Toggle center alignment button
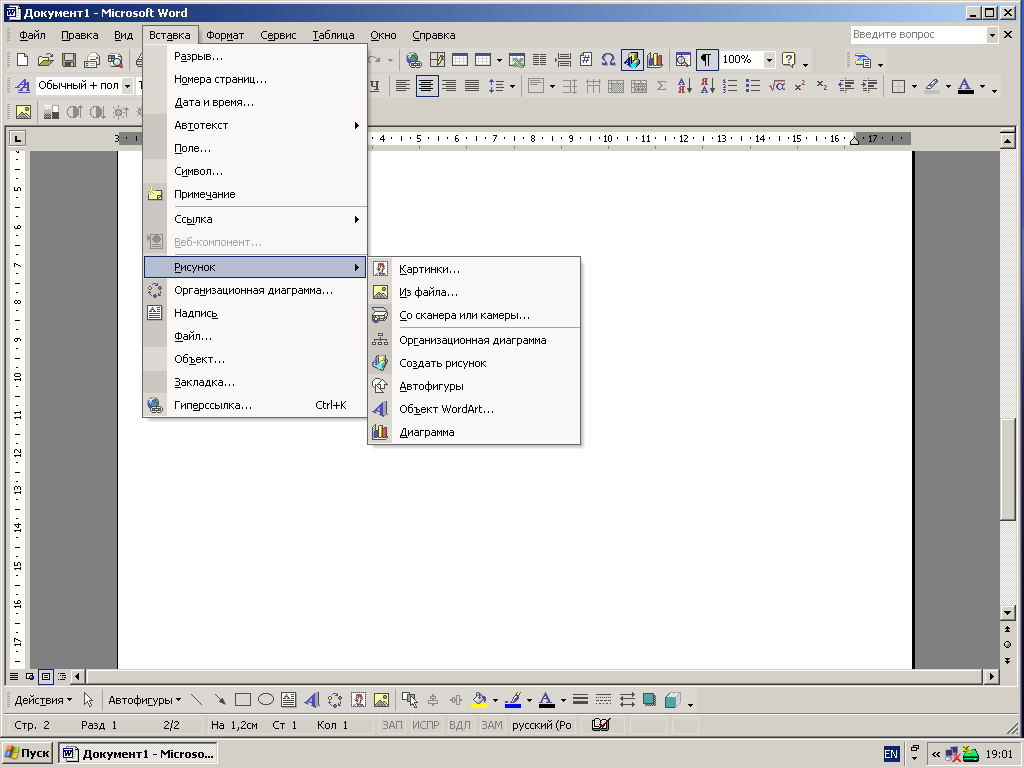This screenshot has width=1024, height=768. [x=427, y=86]
